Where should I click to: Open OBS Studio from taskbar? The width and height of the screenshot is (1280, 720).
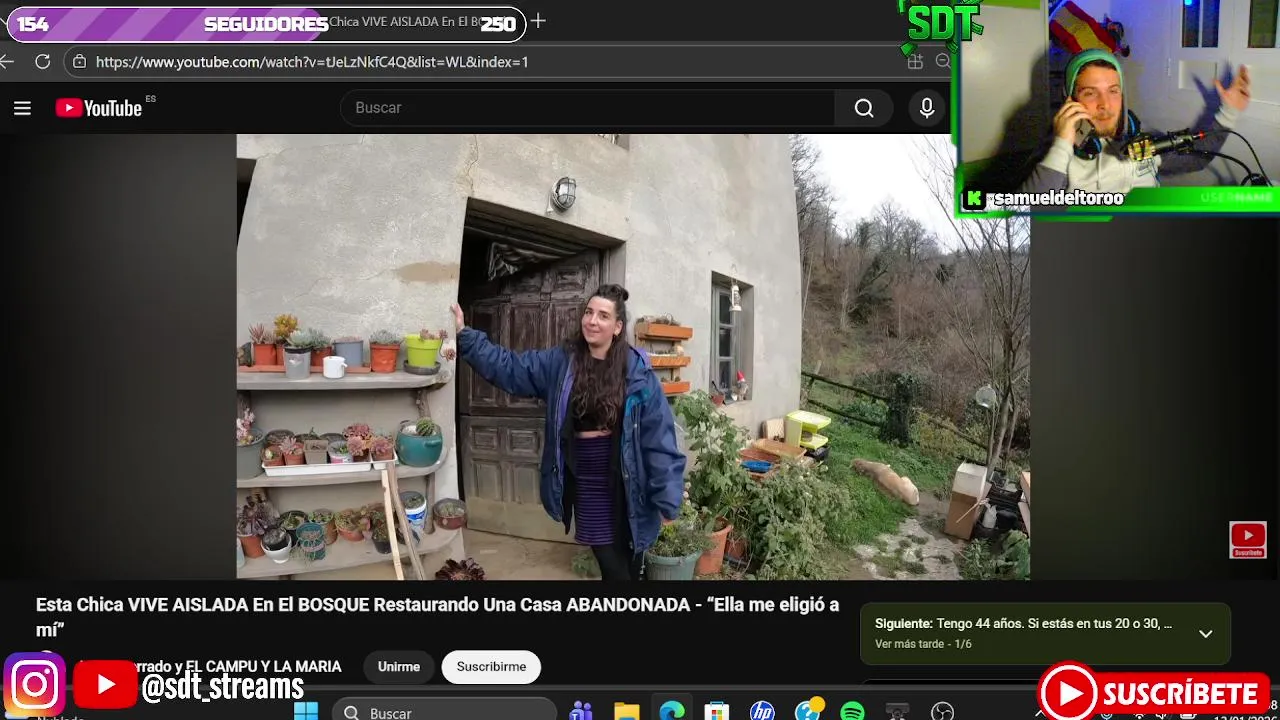click(x=942, y=712)
